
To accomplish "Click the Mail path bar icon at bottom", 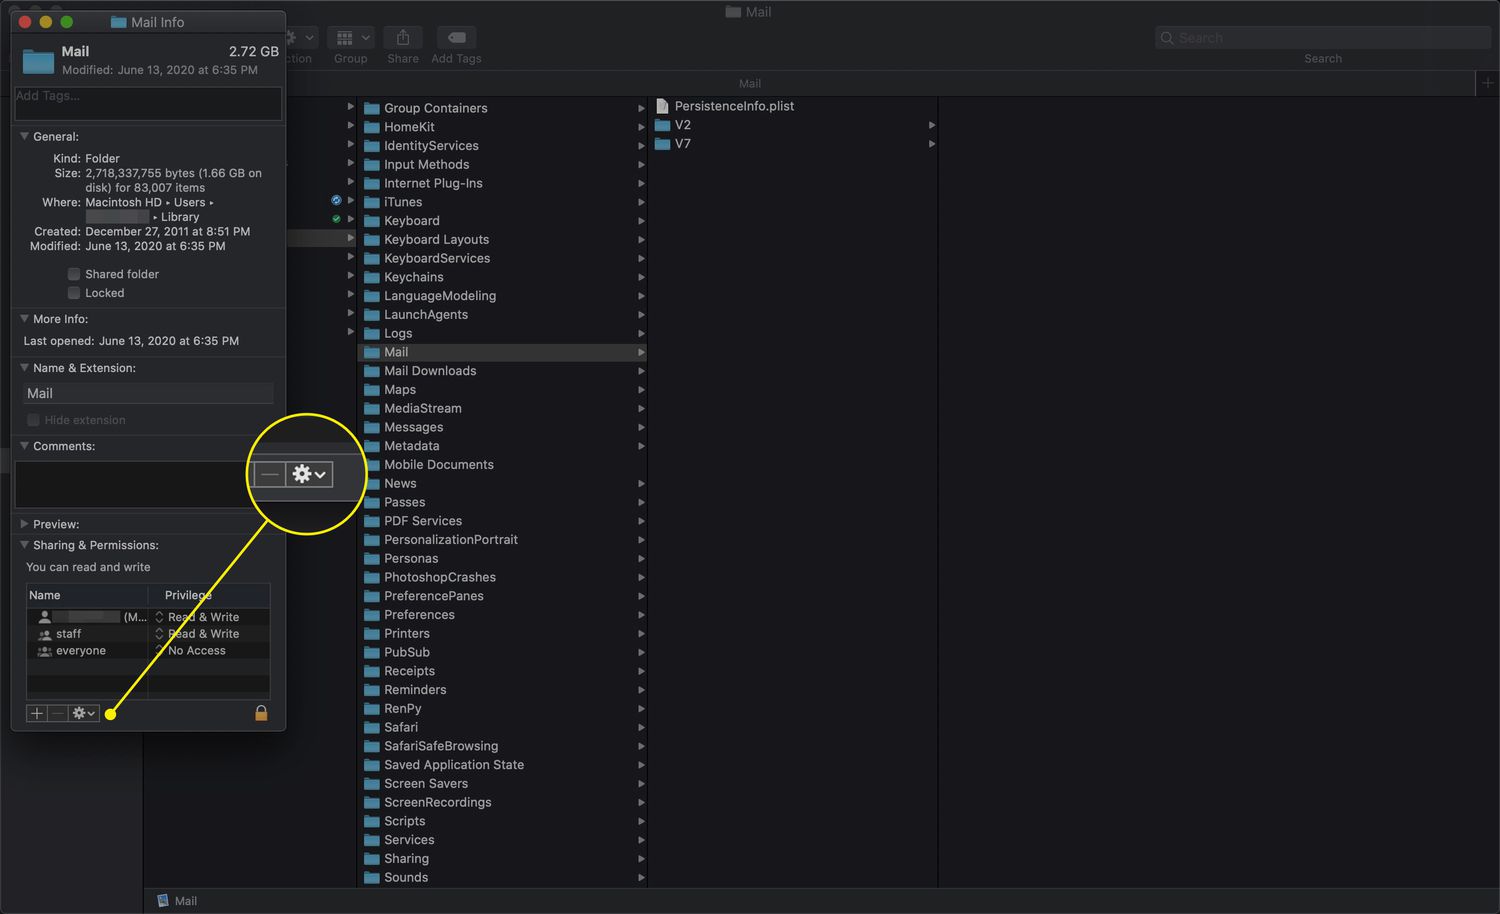I will [163, 901].
